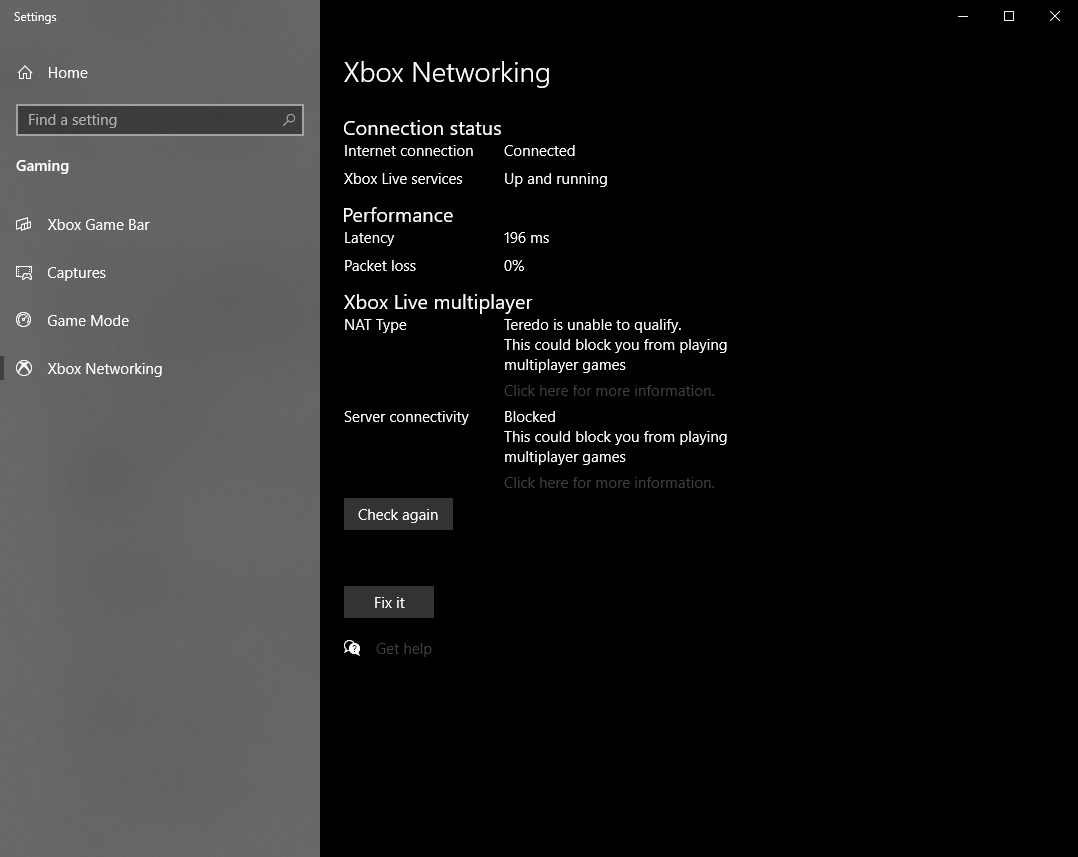Minimize the Settings window

pyautogui.click(x=963, y=16)
